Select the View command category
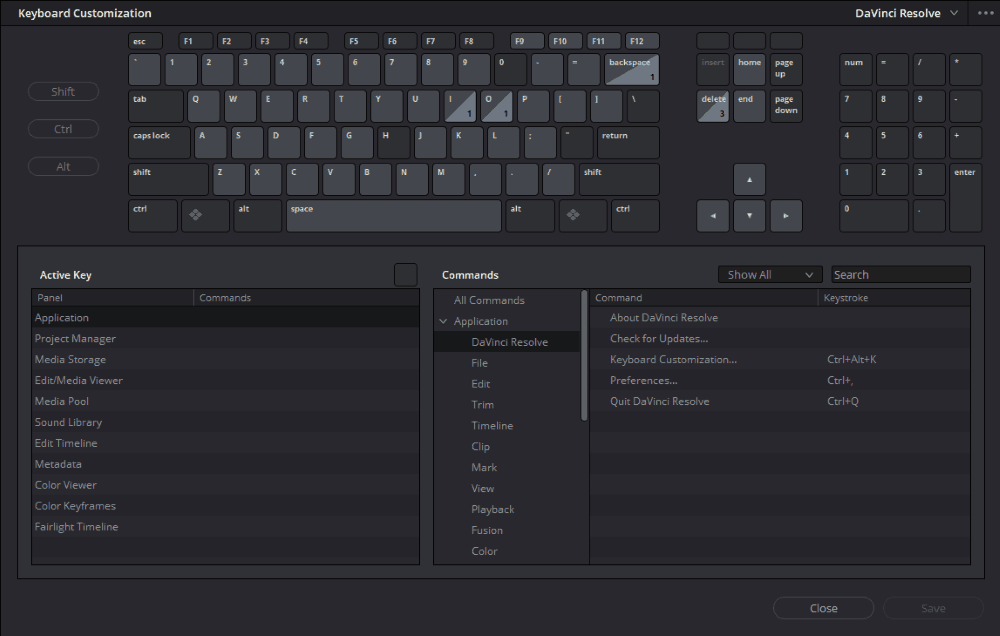Screen dimensions: 1000x636 [483, 489]
